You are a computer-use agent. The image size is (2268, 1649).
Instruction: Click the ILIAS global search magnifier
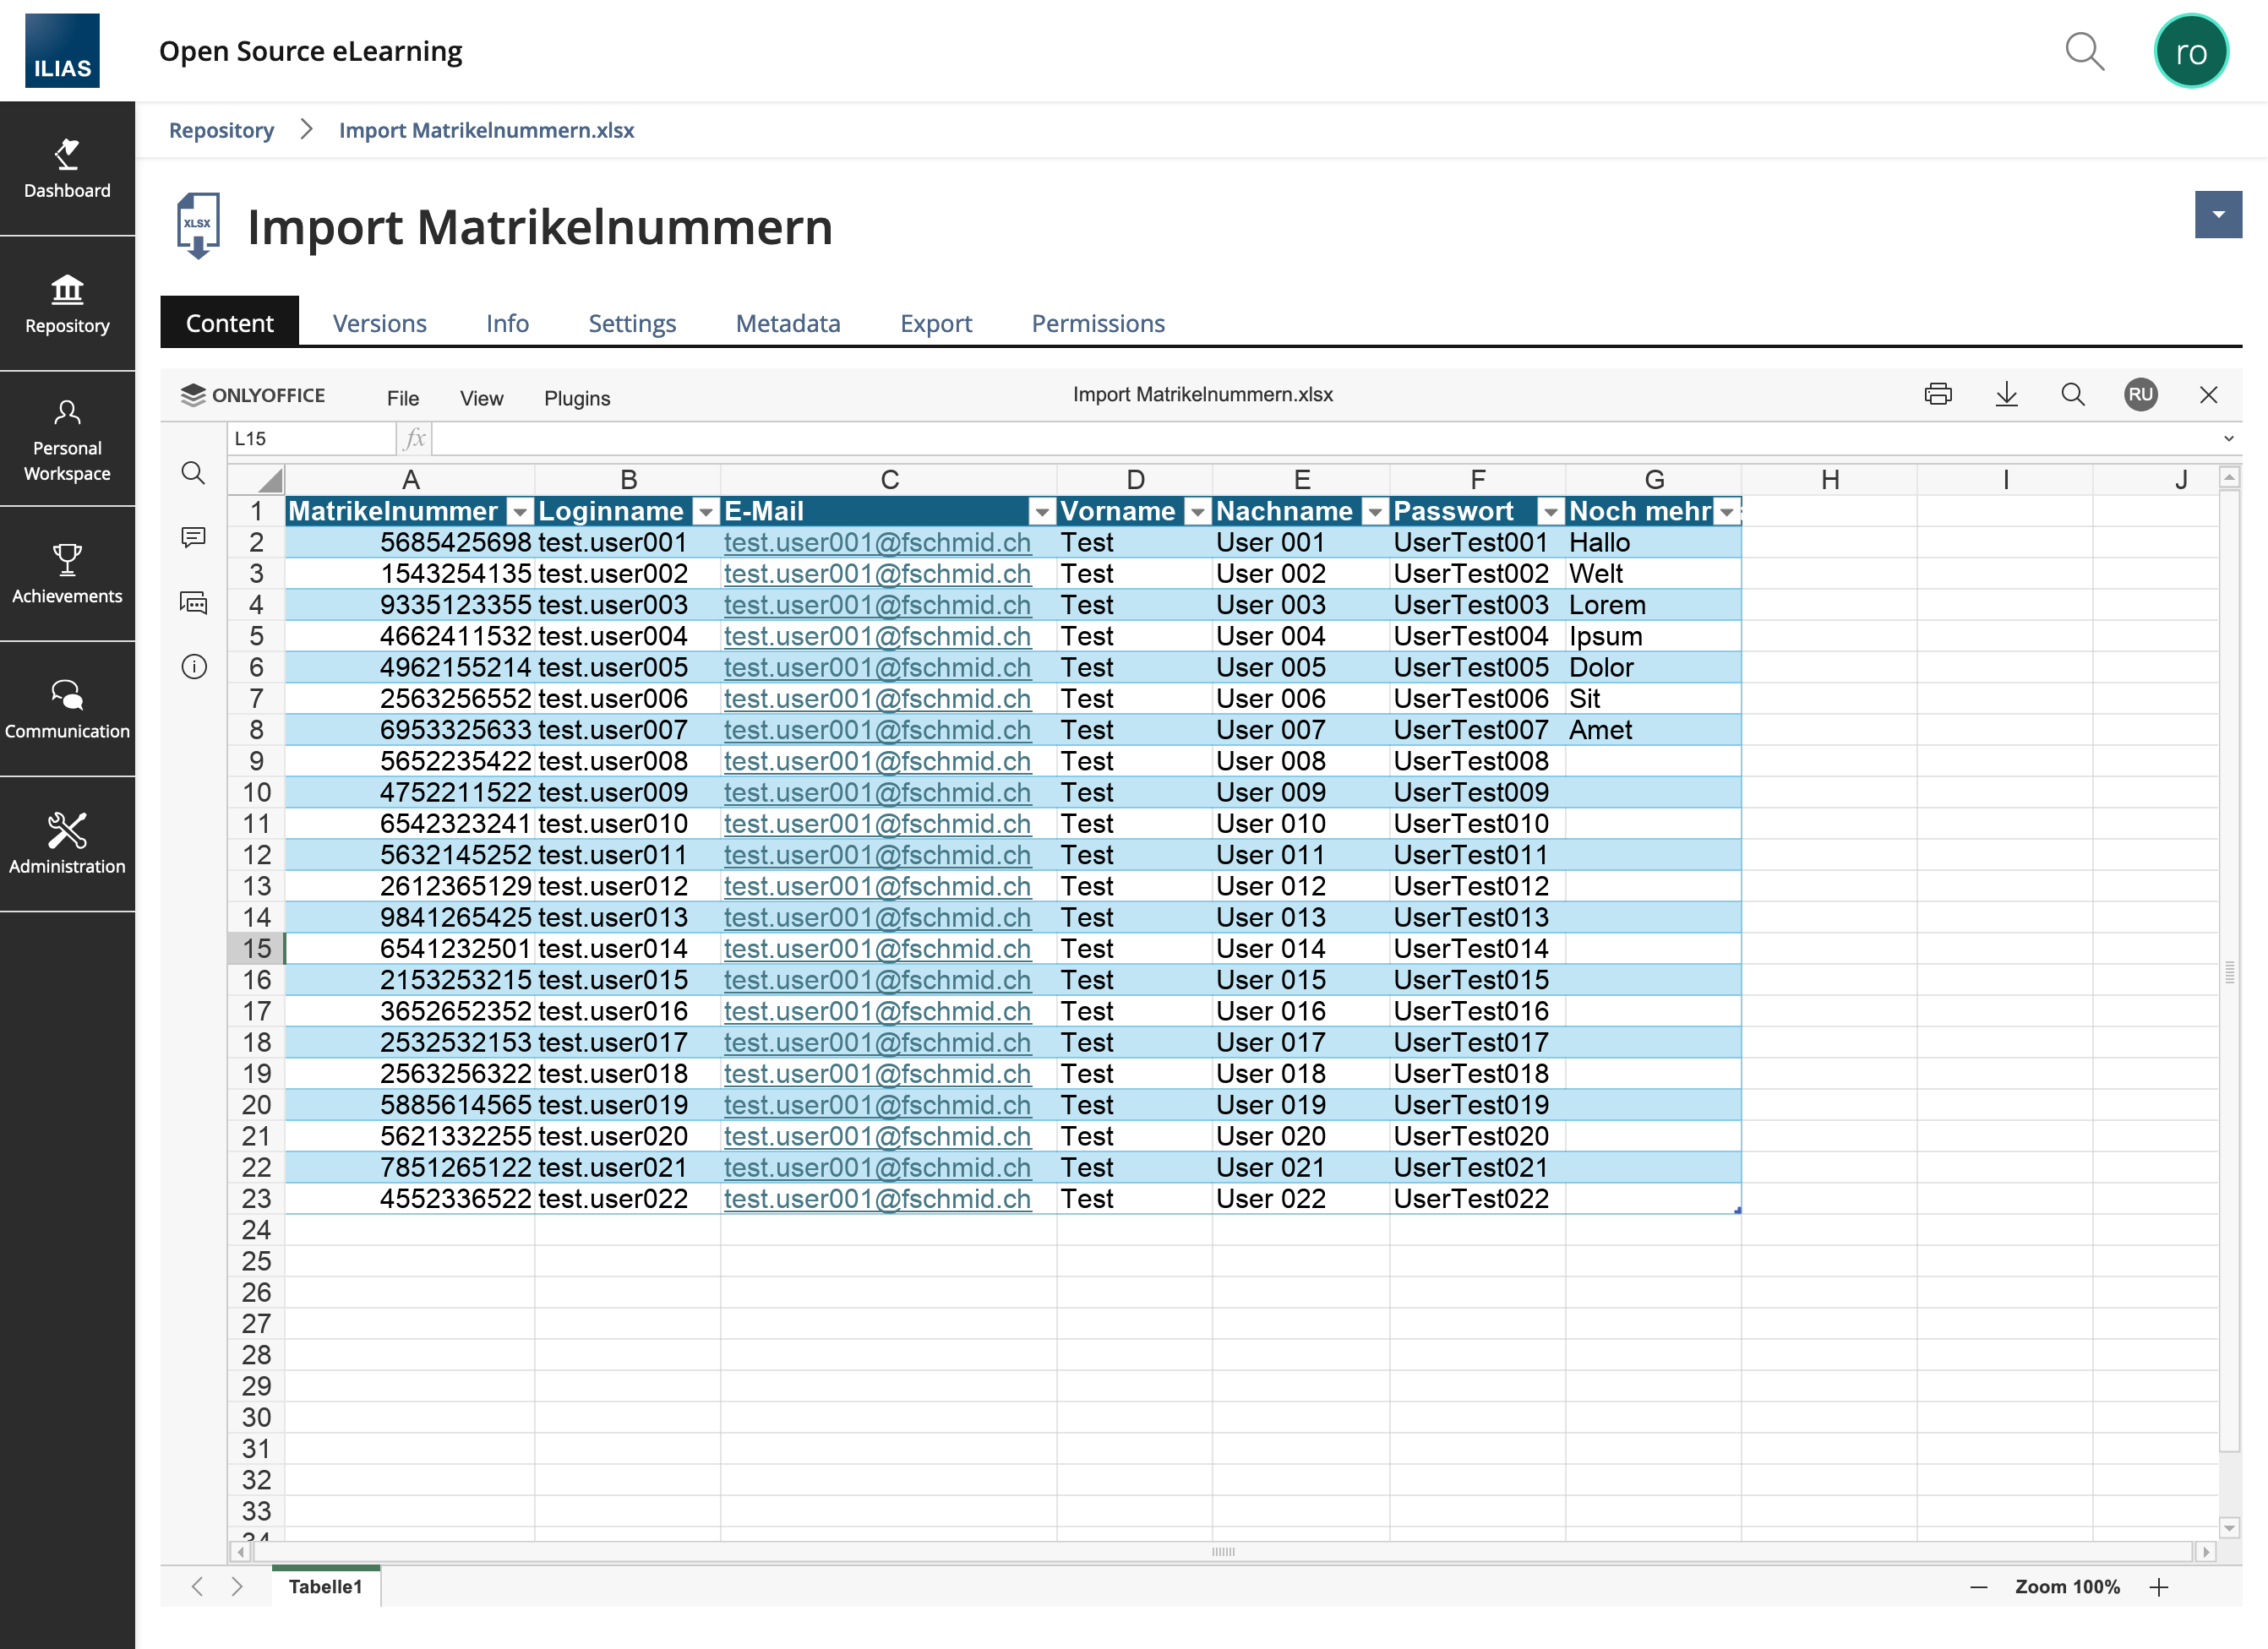pos(2084,51)
